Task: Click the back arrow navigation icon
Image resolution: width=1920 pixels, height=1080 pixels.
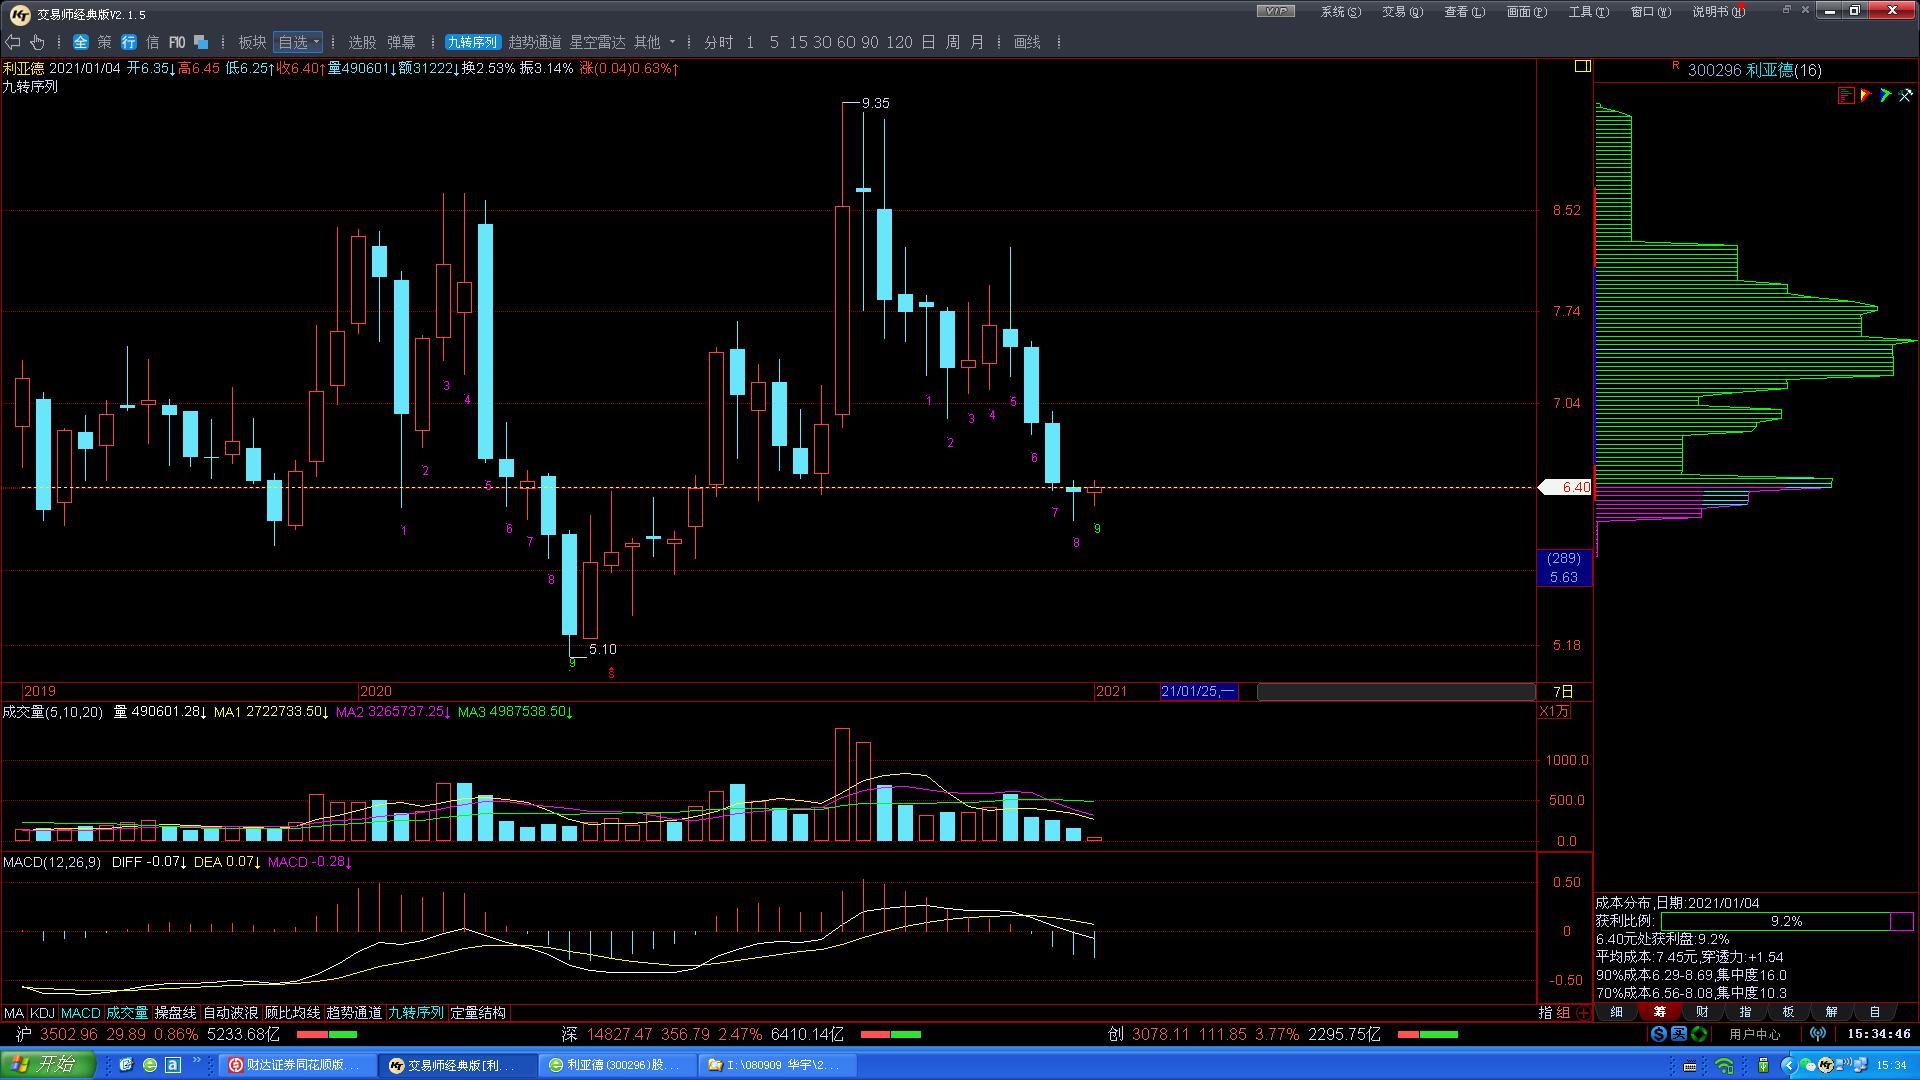Action: 13,42
